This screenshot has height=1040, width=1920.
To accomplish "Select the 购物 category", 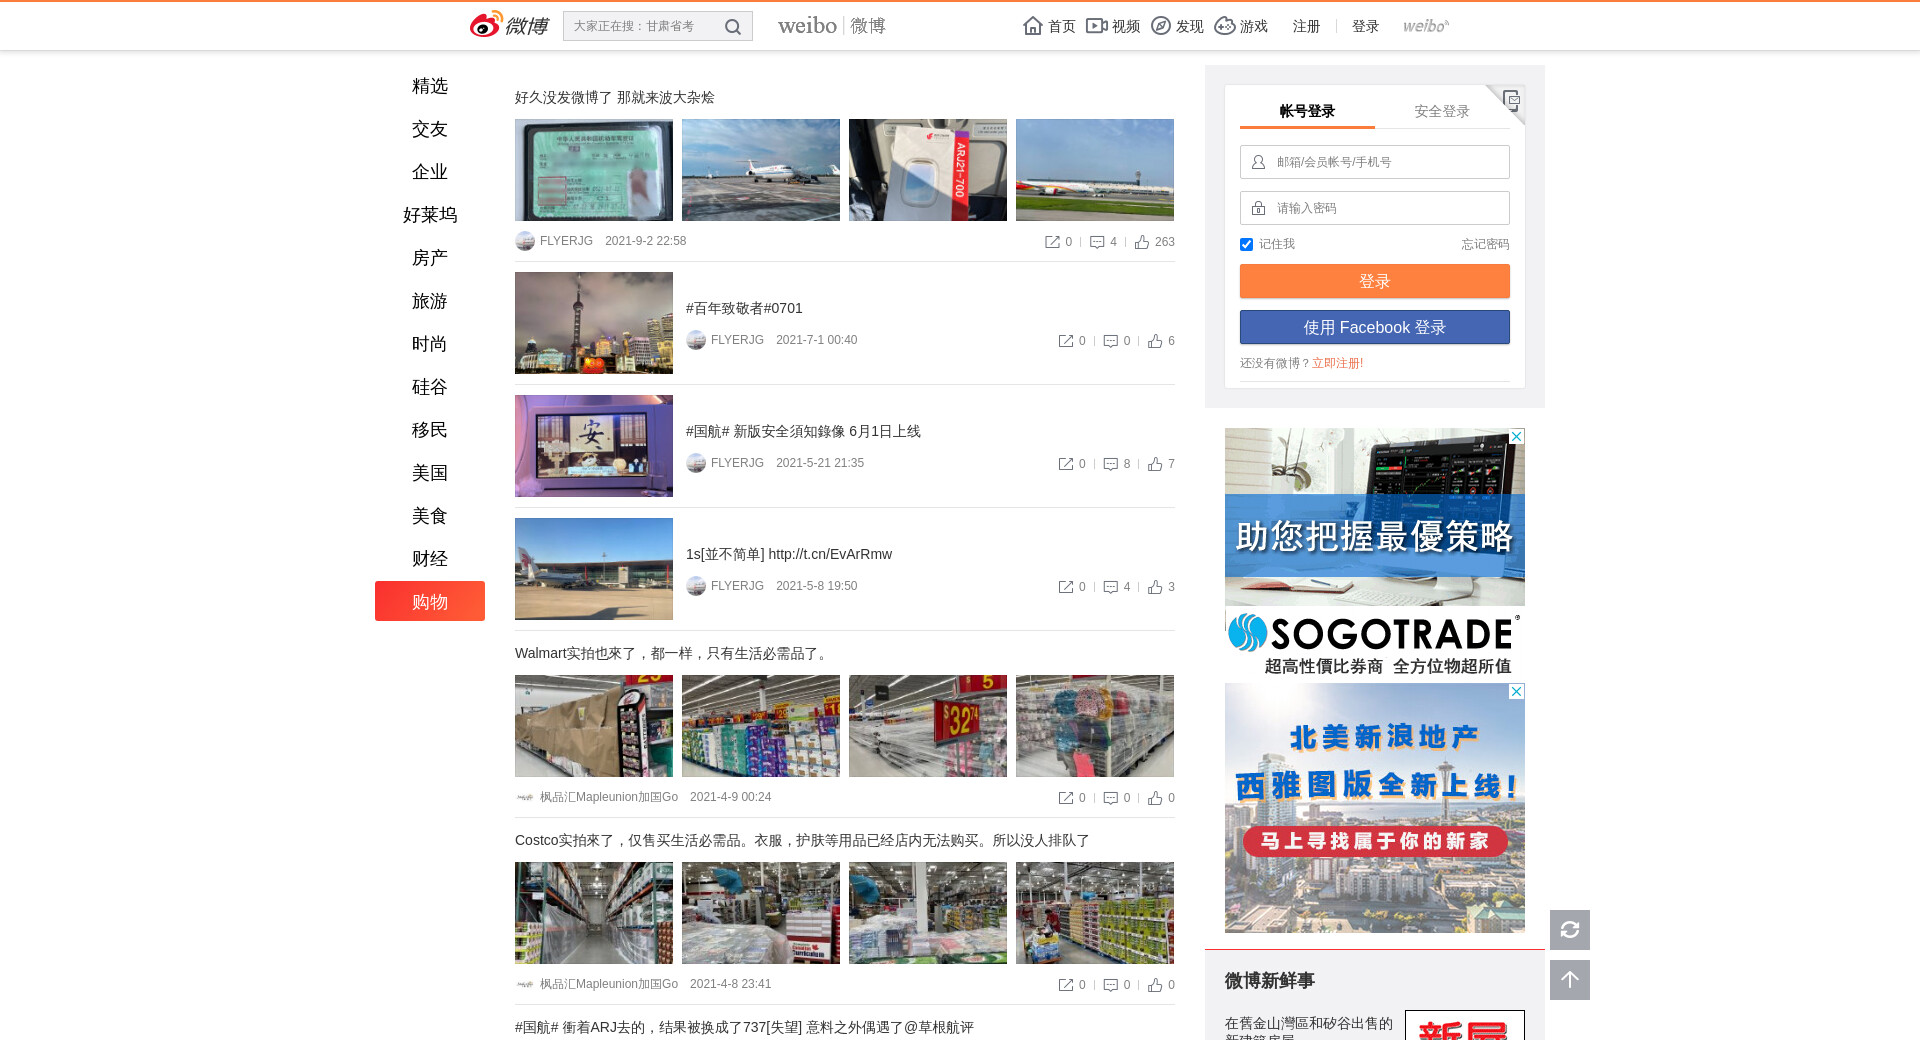I will pyautogui.click(x=430, y=601).
